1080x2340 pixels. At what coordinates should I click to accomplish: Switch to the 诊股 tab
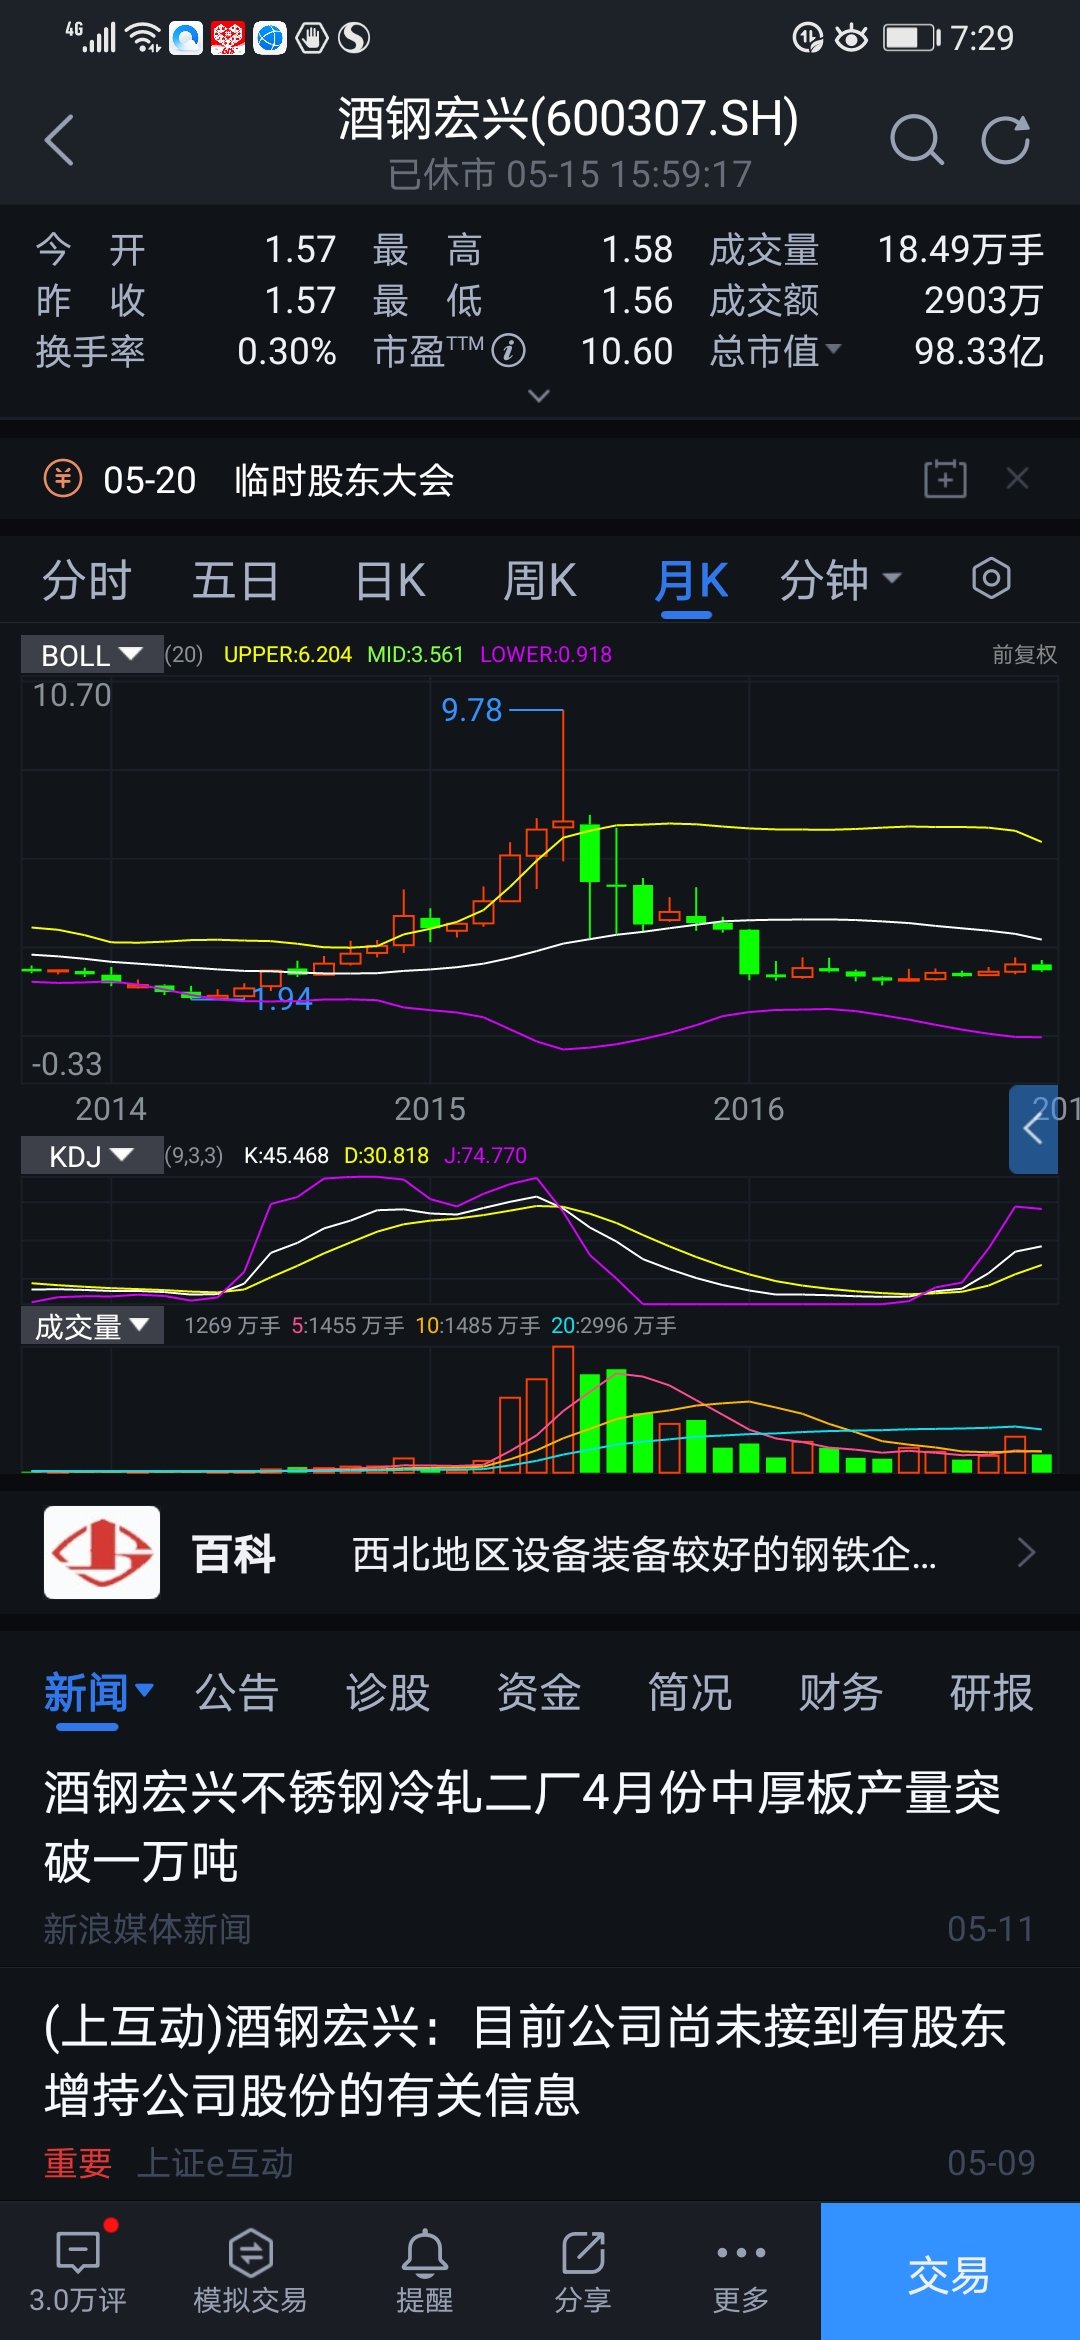[x=388, y=1693]
